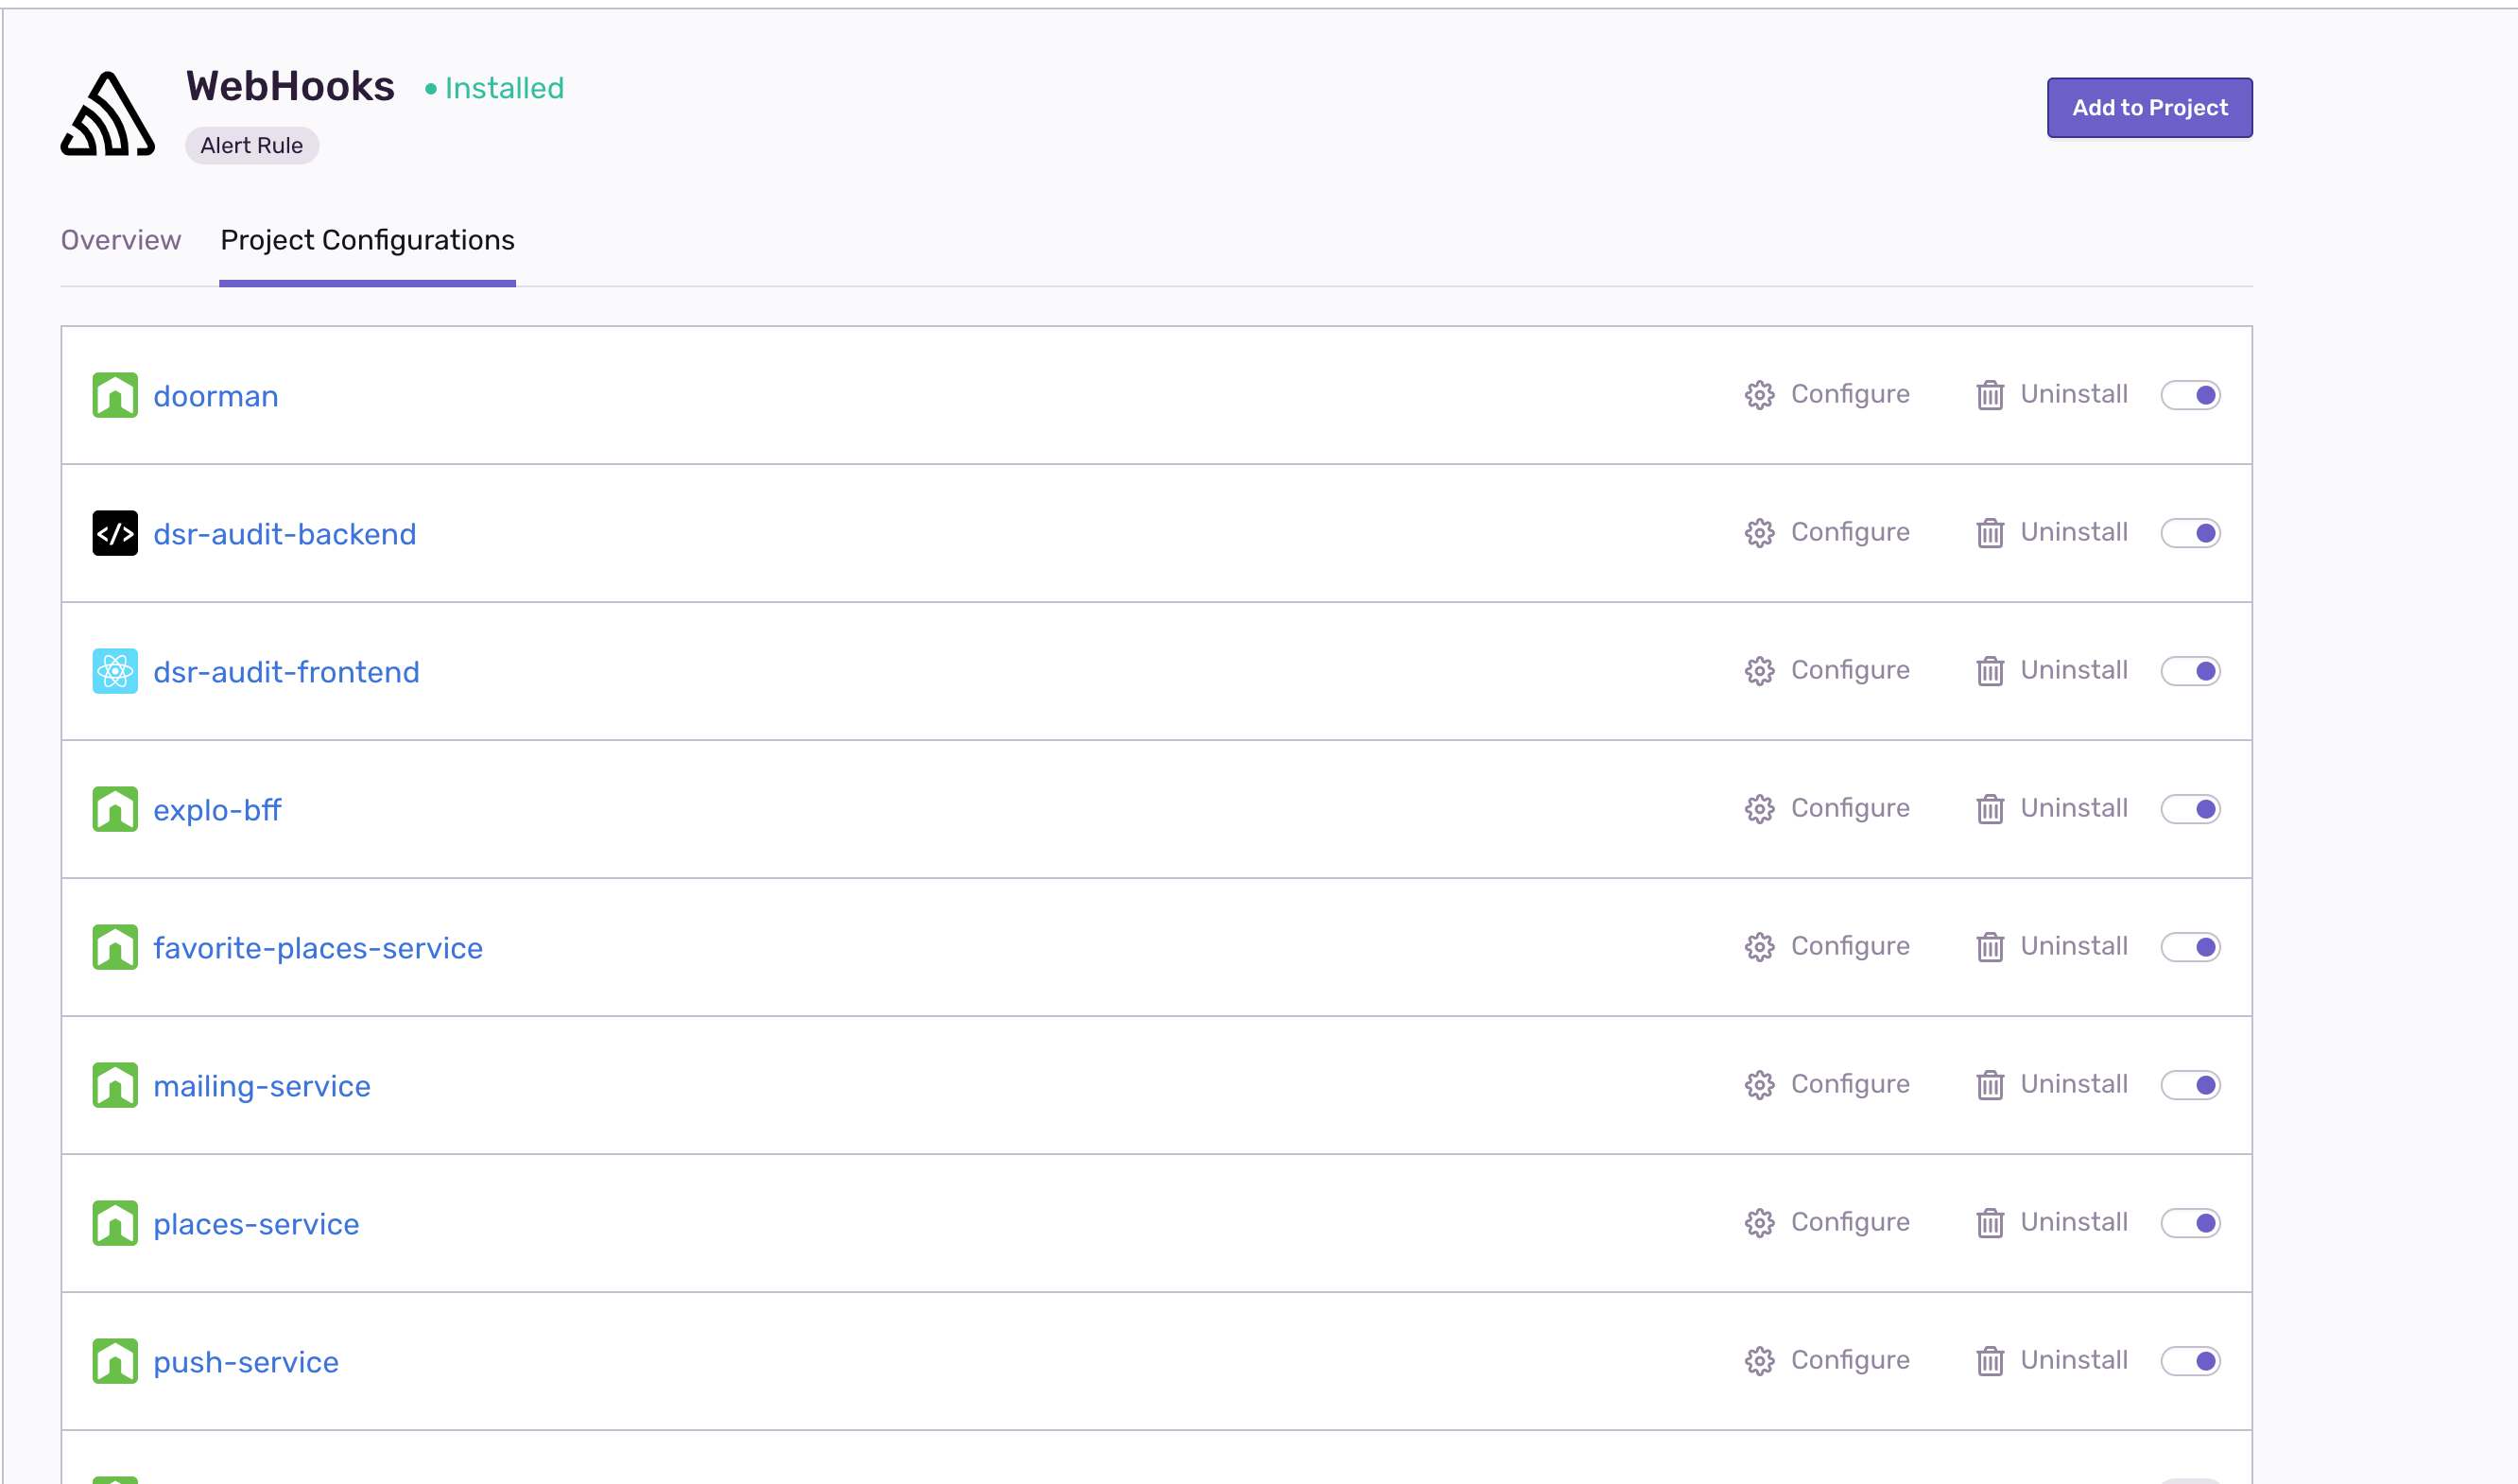
Task: Click trash icon in places-service row
Action: [1989, 1223]
